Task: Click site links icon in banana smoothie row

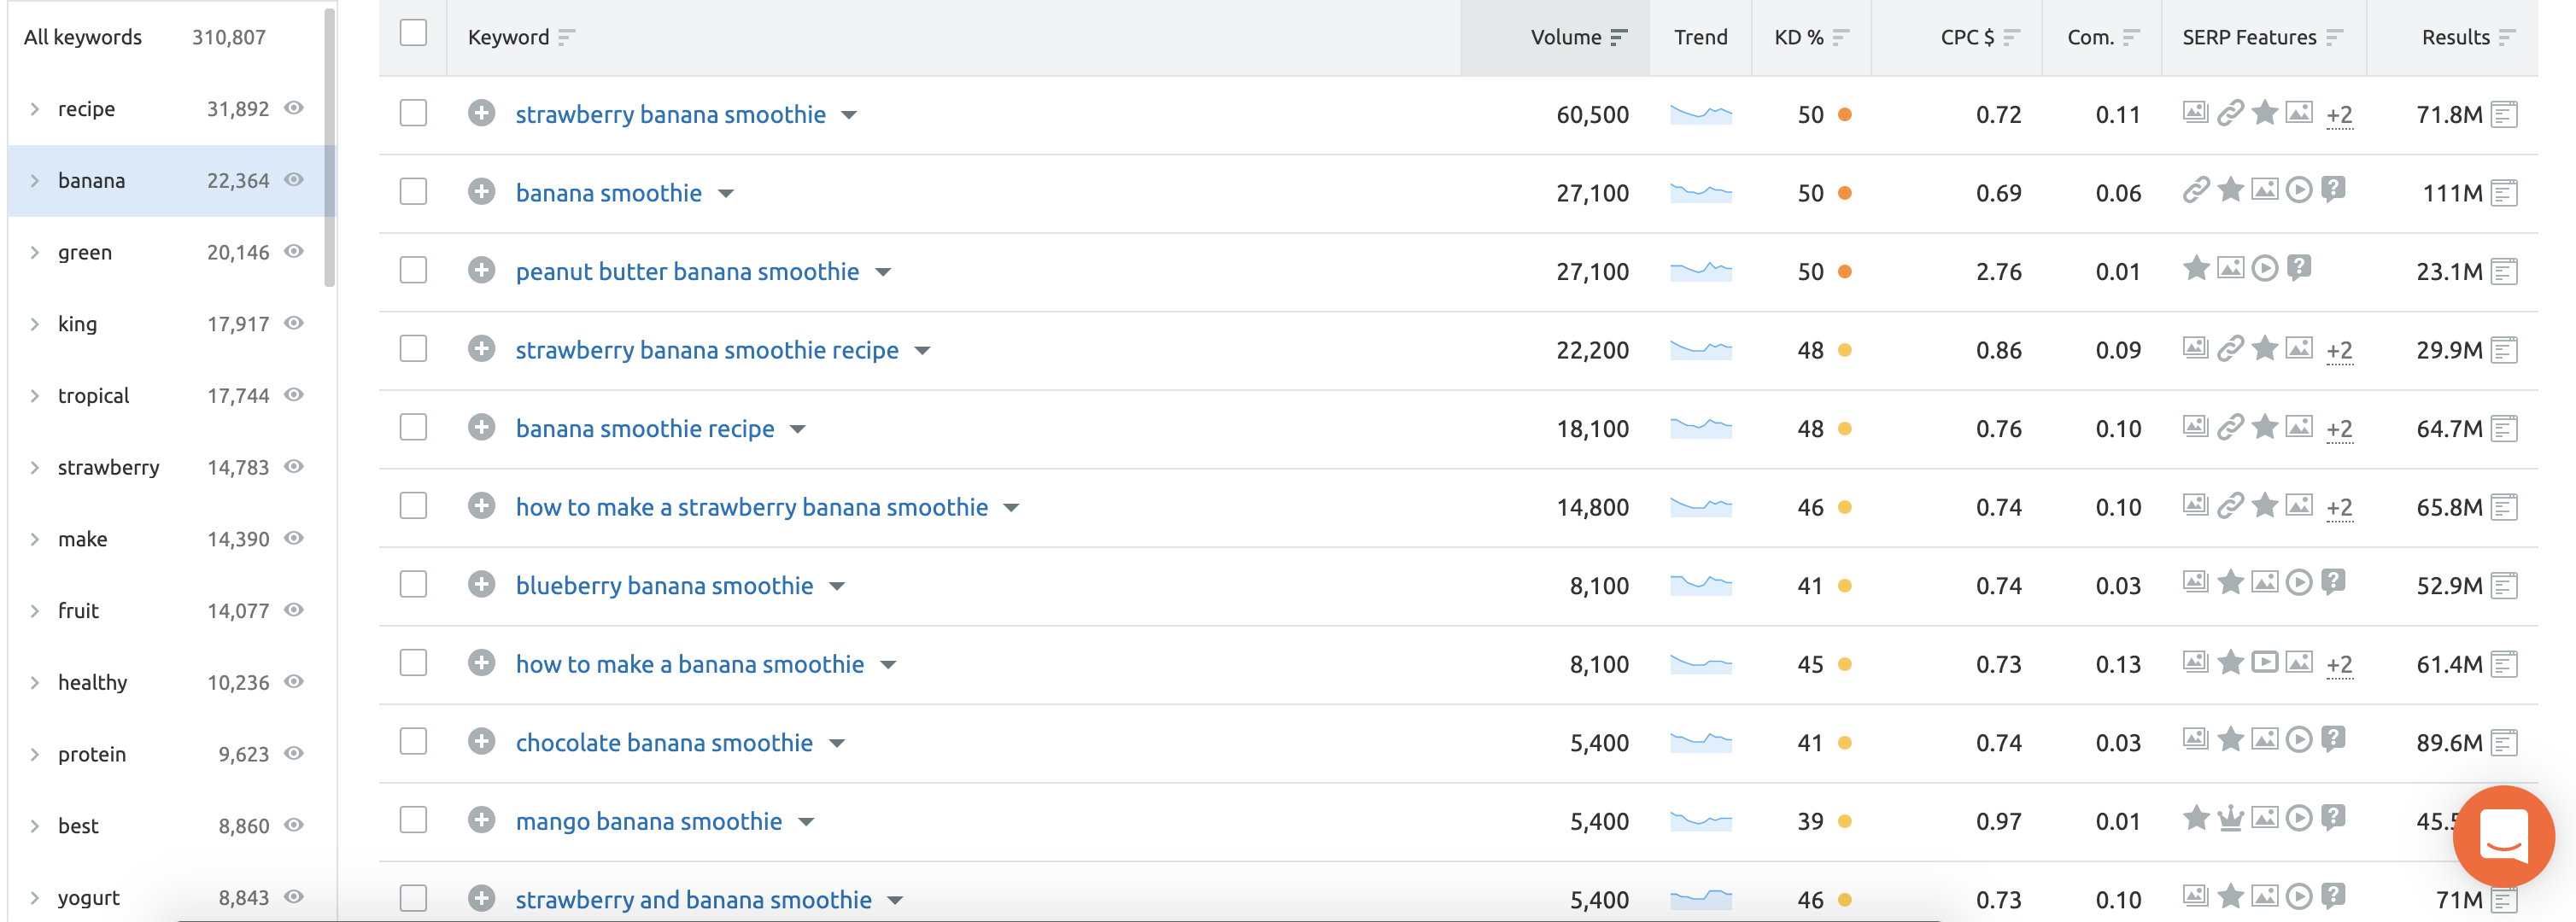Action: pos(2196,189)
